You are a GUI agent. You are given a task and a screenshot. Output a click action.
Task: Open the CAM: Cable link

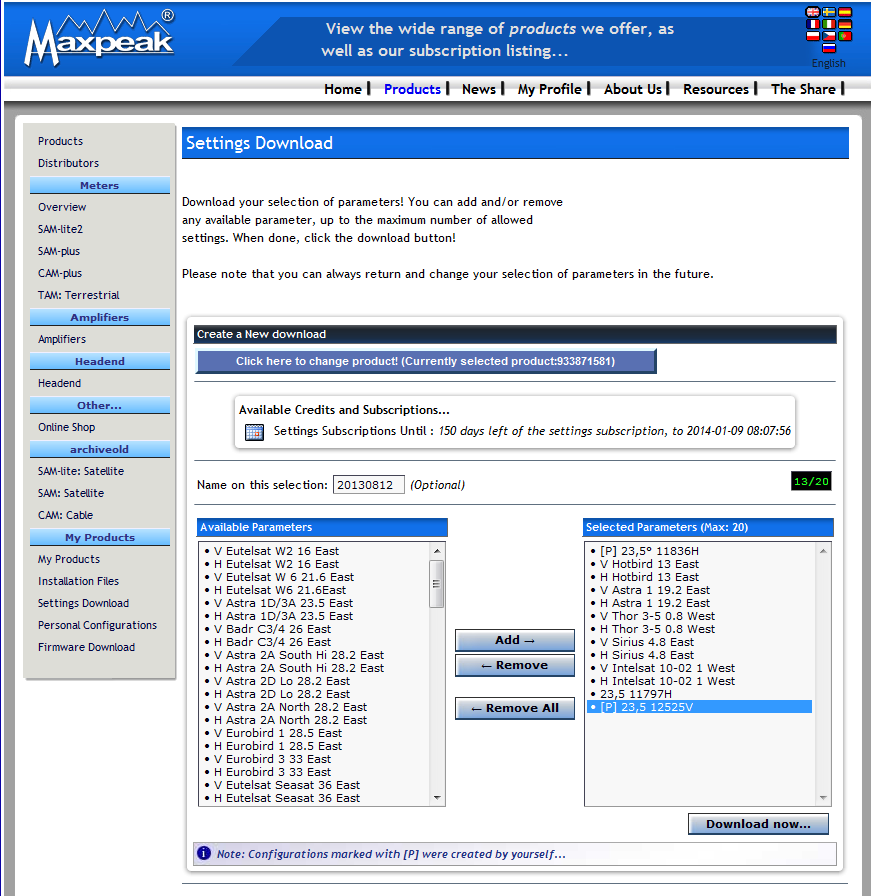click(x=65, y=515)
